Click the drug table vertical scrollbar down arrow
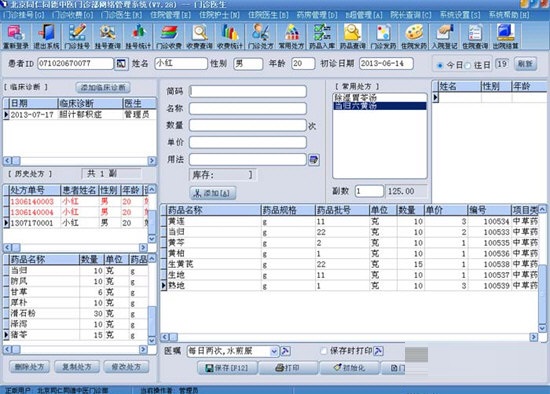 pyautogui.click(x=542, y=328)
